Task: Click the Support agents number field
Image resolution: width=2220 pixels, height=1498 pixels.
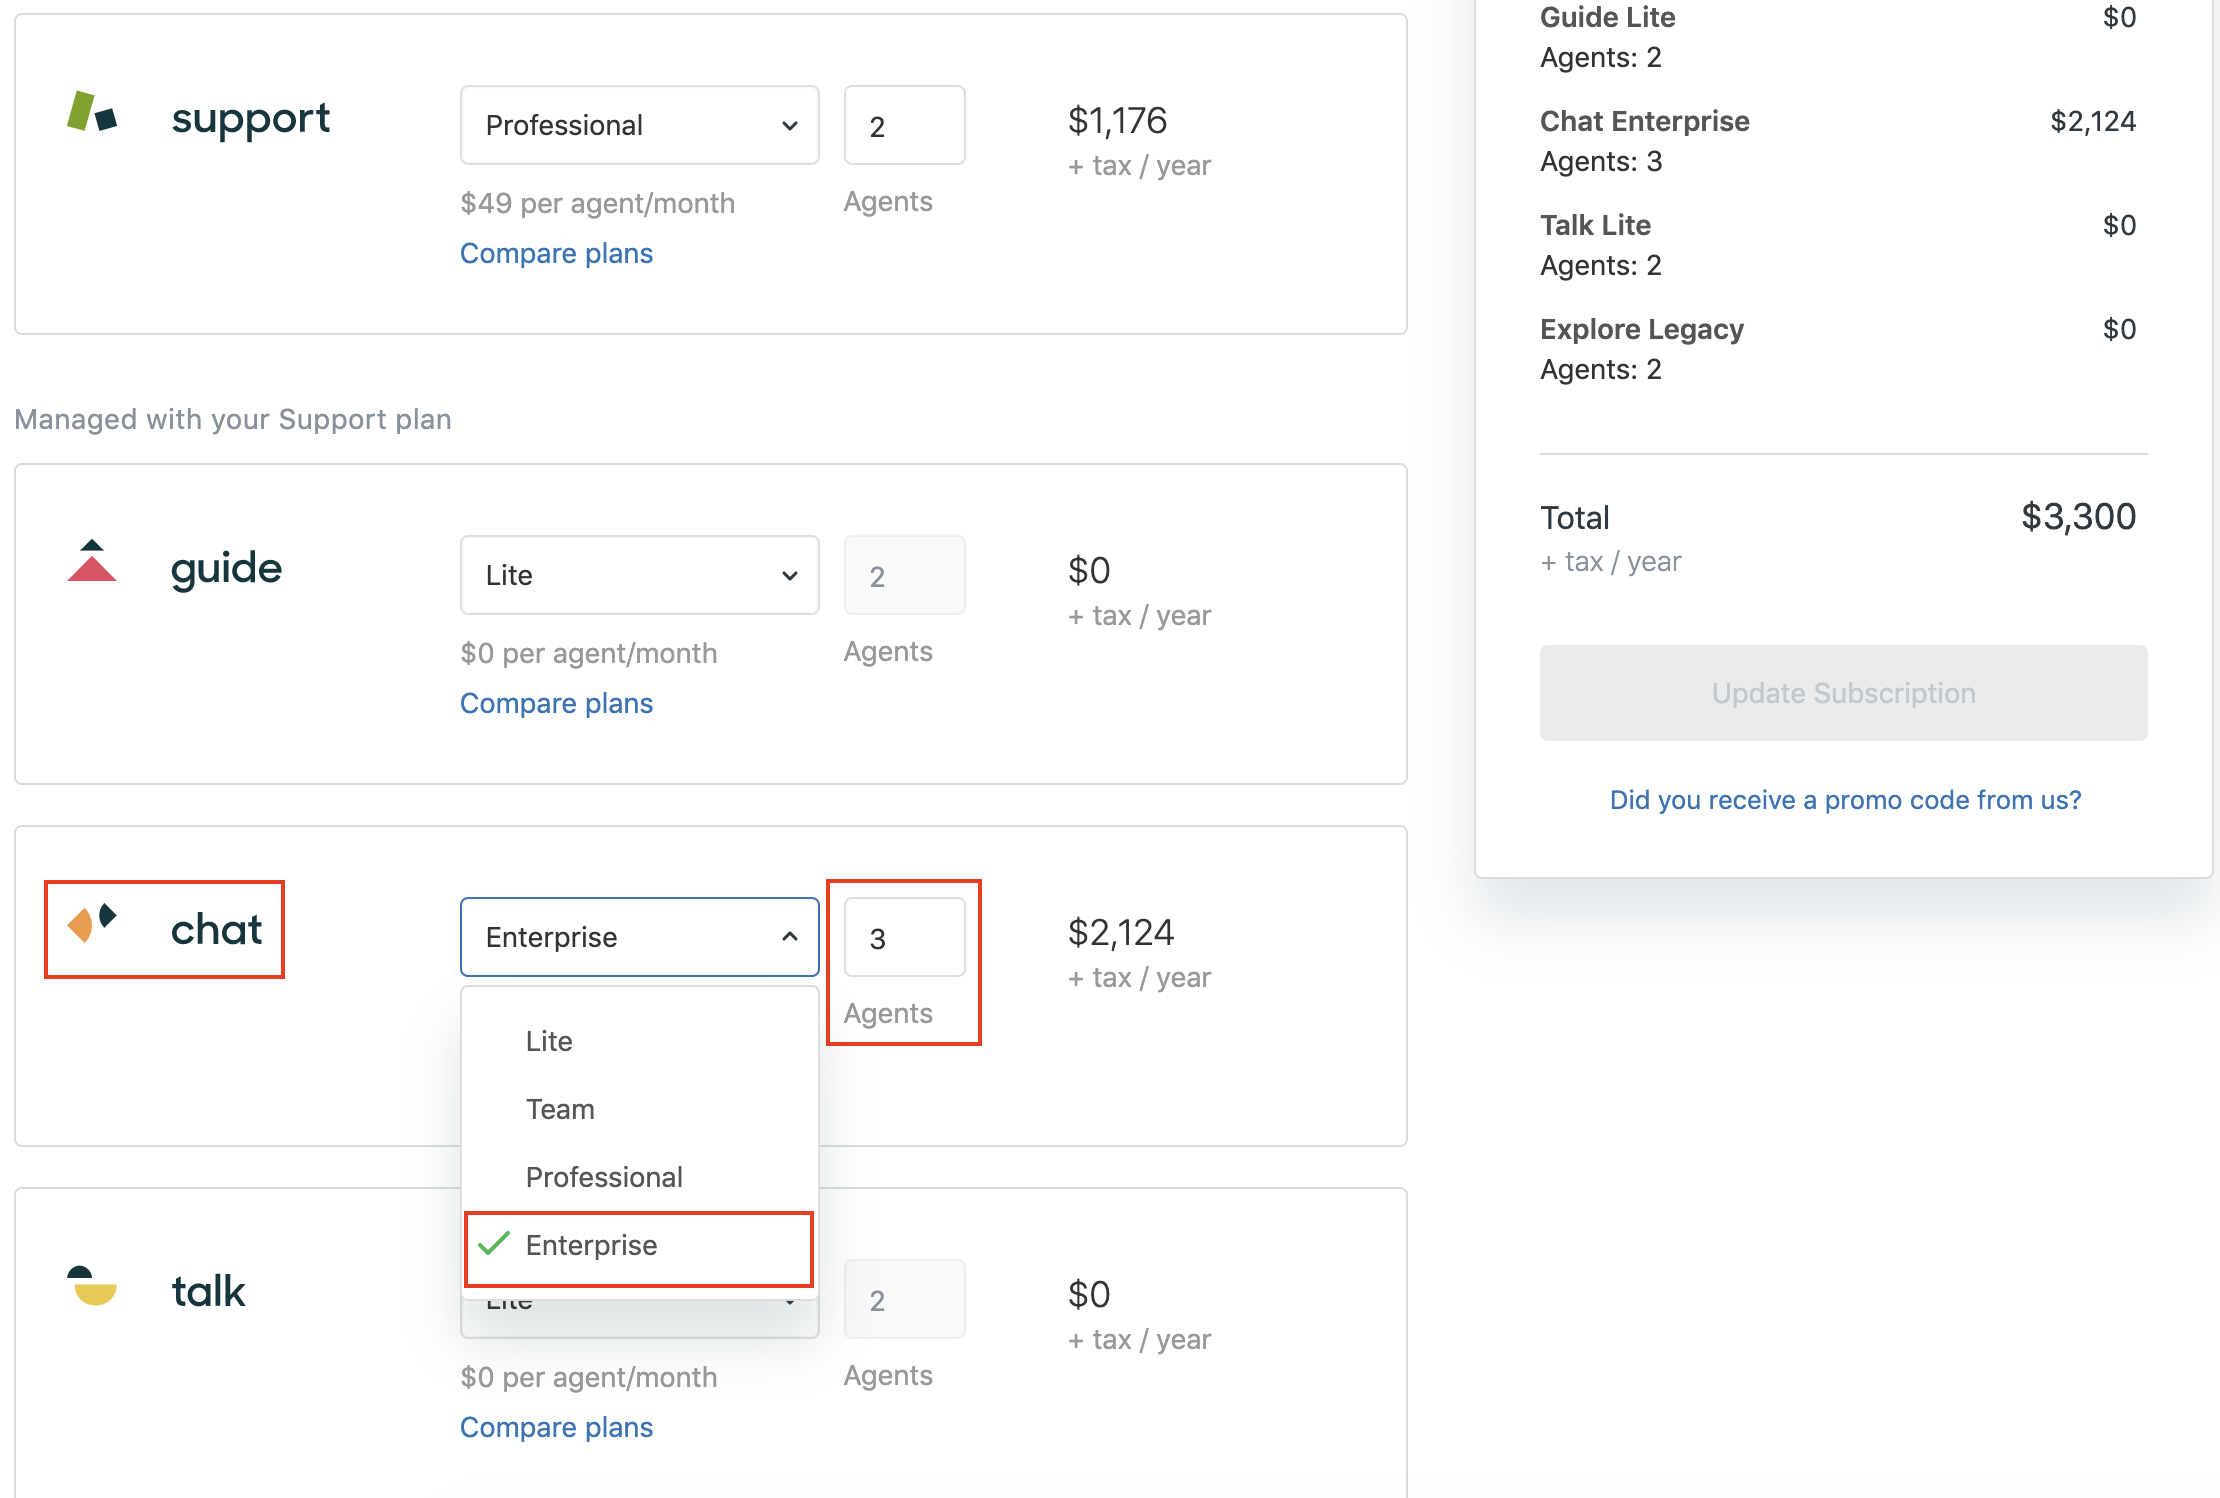Action: [x=904, y=125]
